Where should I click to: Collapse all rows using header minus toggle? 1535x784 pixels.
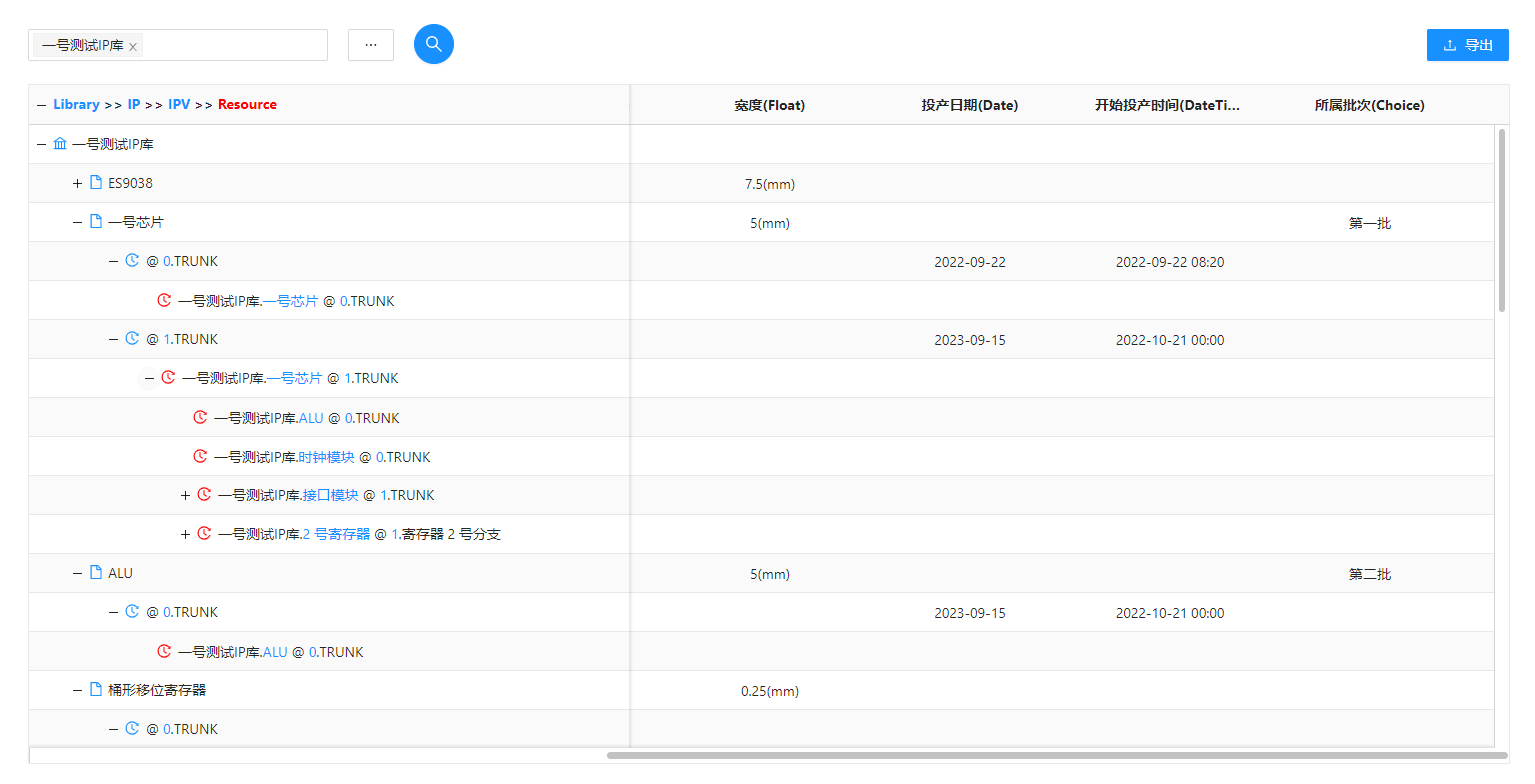pos(41,105)
